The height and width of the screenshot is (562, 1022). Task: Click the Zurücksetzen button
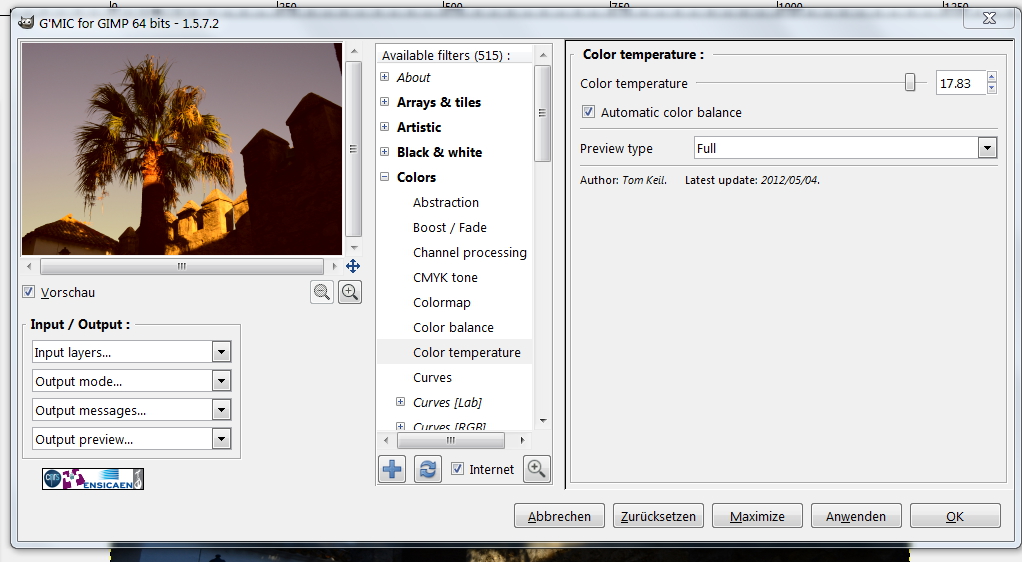pos(658,516)
